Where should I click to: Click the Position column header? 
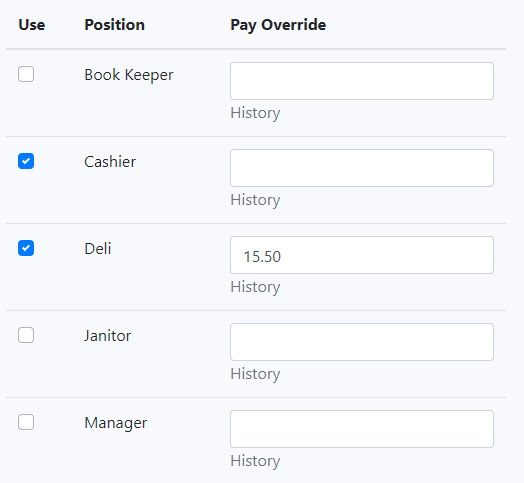[114, 25]
